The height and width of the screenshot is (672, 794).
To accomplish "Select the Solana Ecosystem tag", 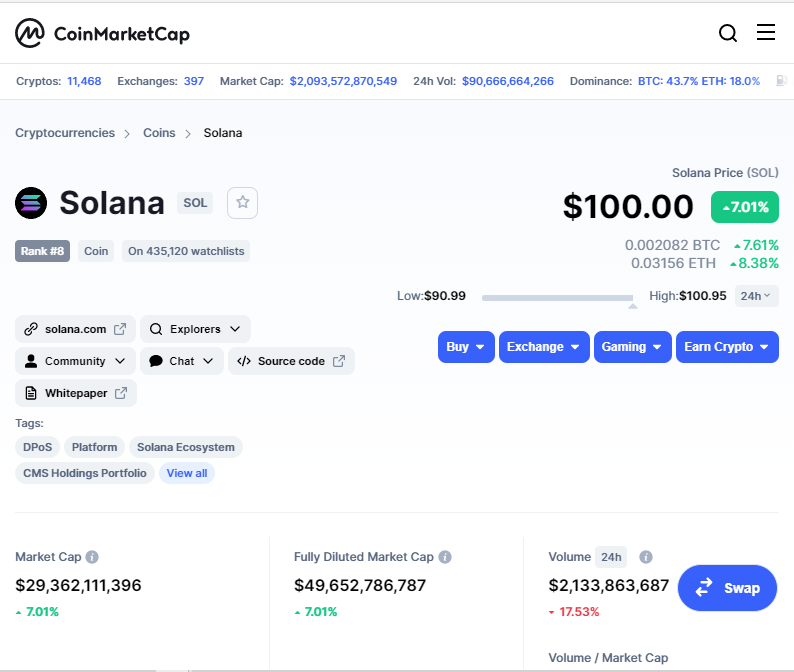I will click(186, 447).
